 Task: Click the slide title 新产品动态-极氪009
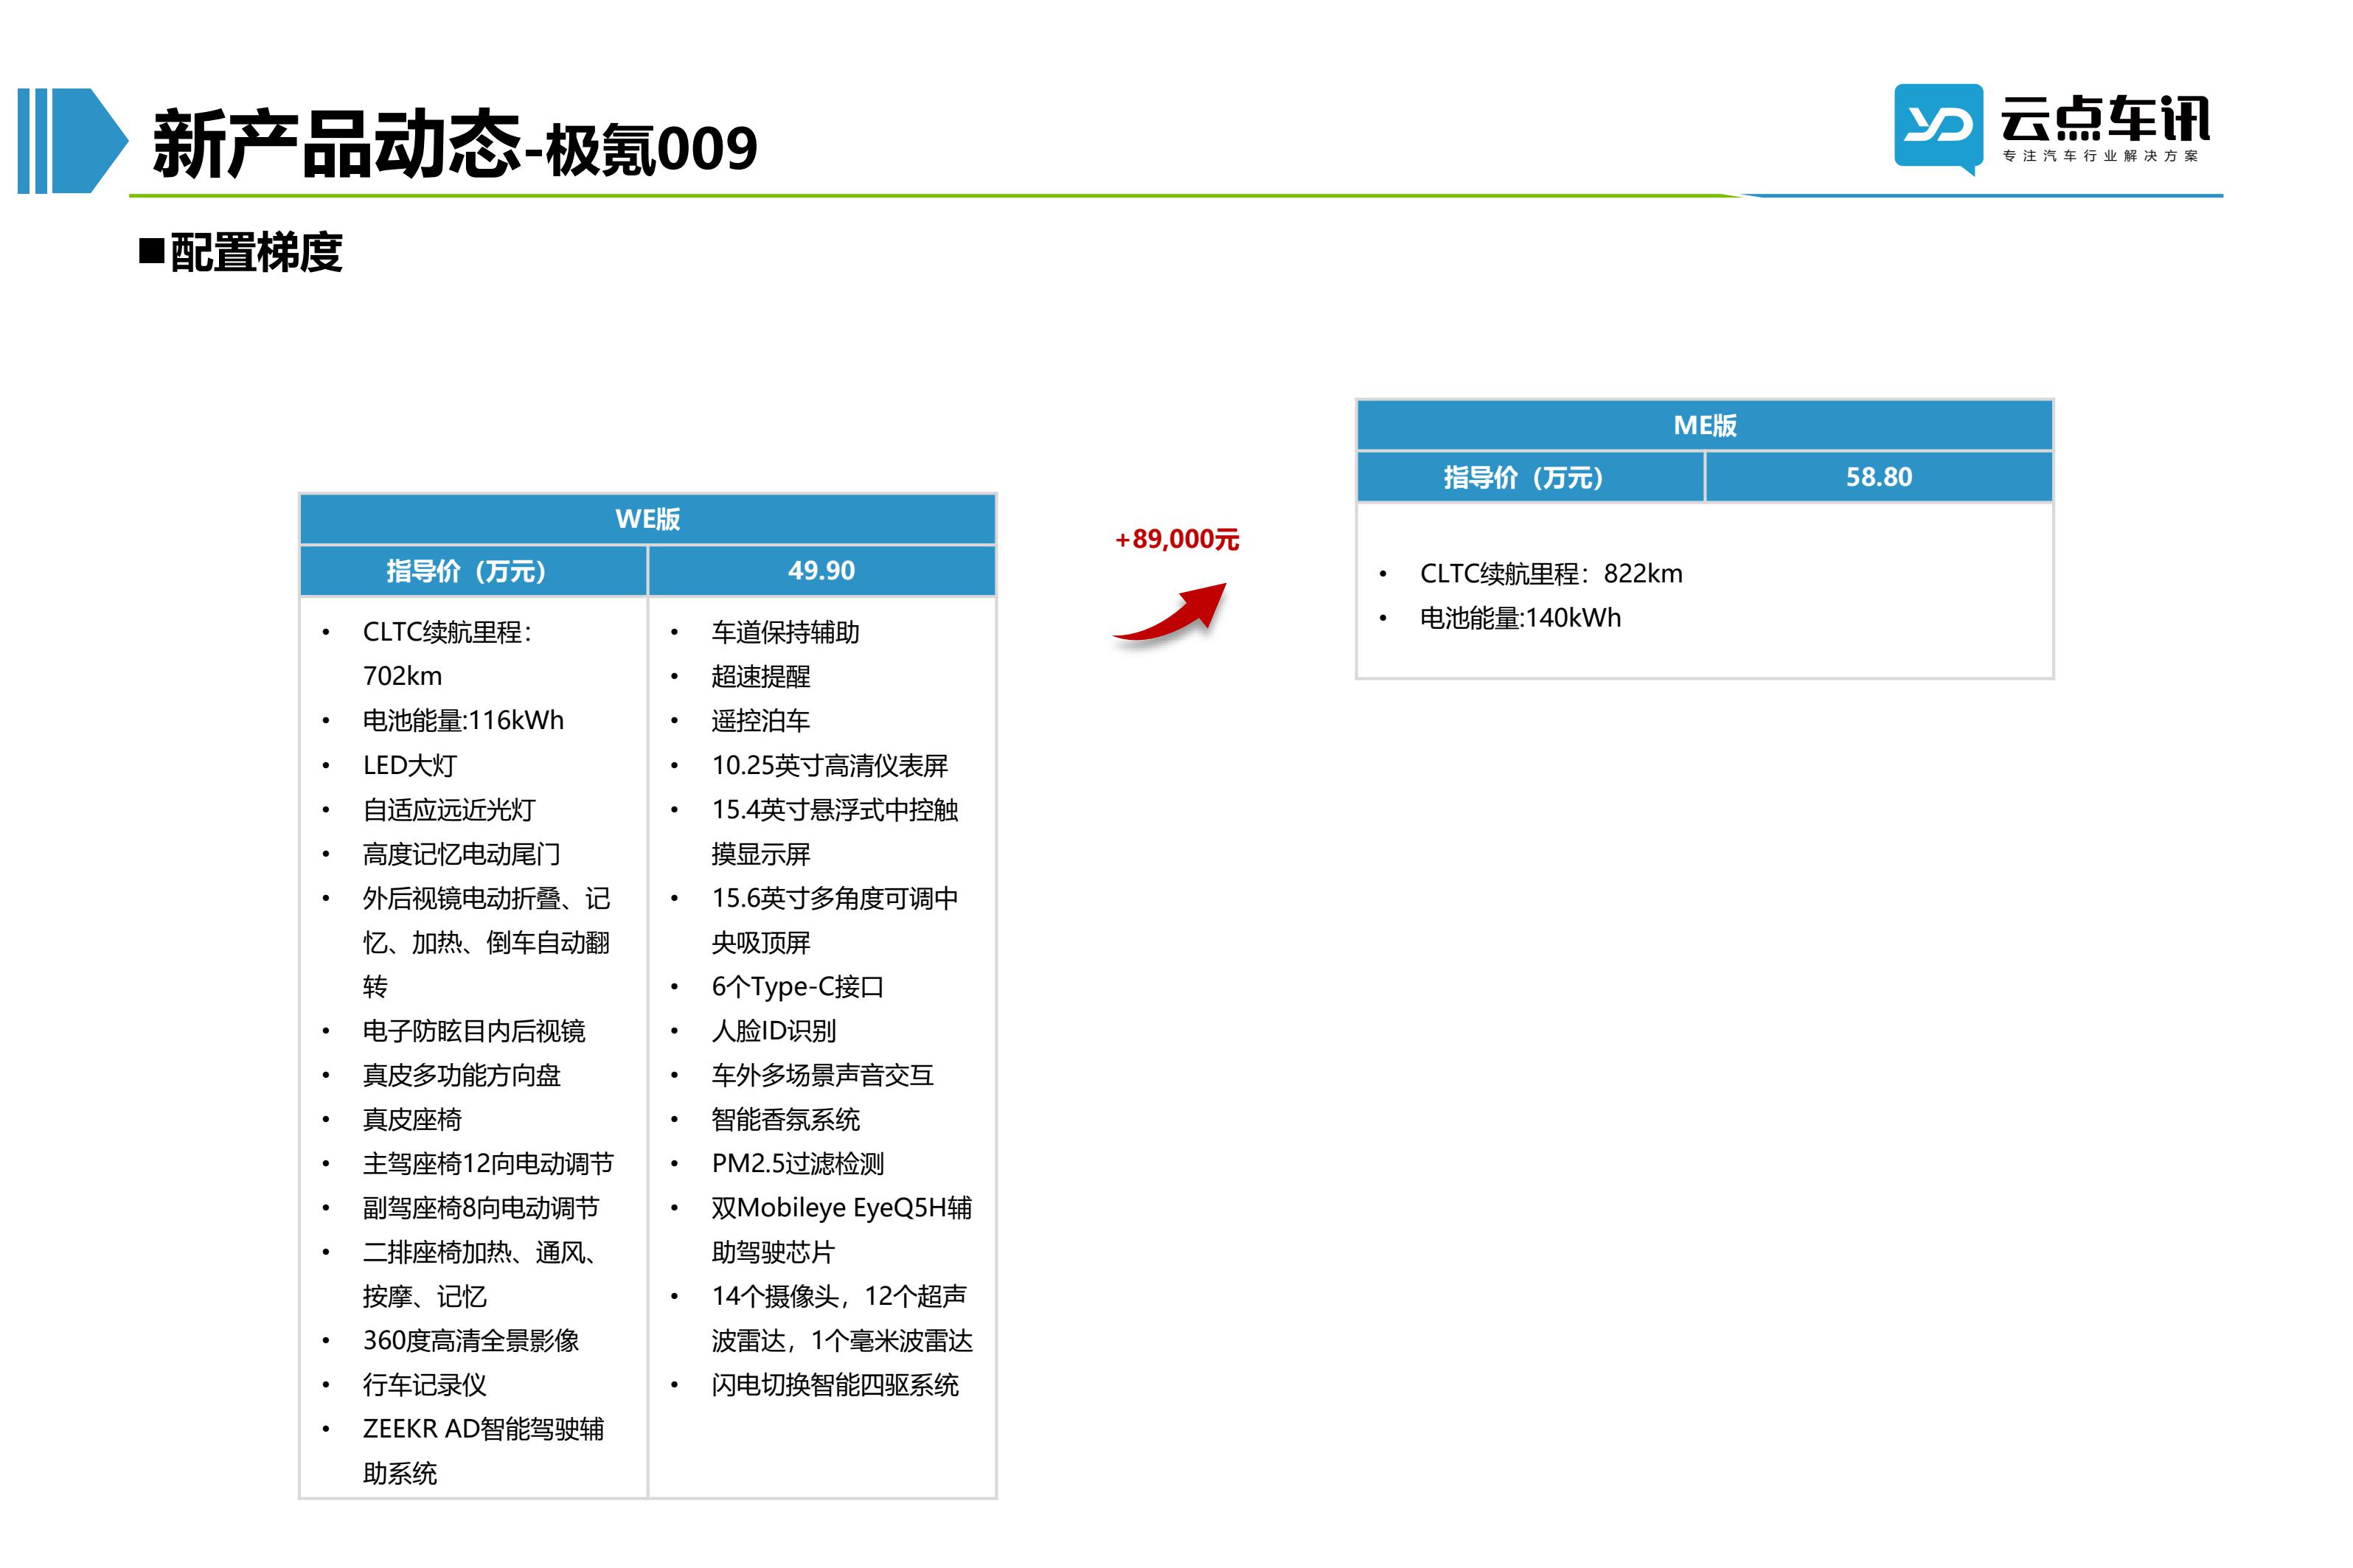tap(455, 145)
